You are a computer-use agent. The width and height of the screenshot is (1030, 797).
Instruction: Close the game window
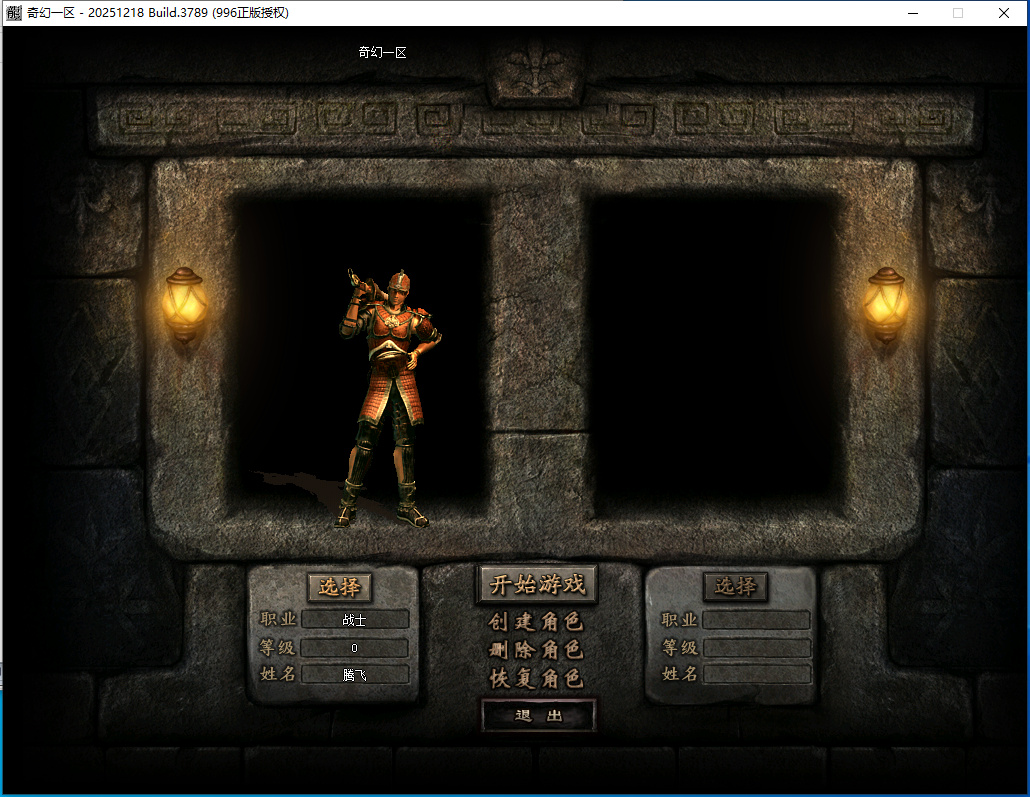pos(1004,13)
